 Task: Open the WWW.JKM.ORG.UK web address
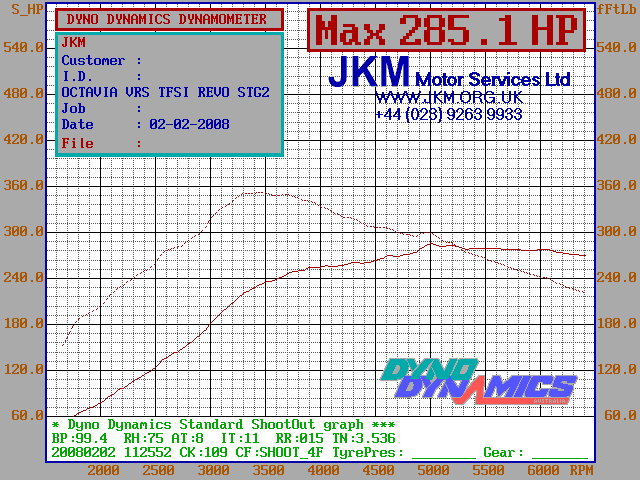(x=449, y=98)
